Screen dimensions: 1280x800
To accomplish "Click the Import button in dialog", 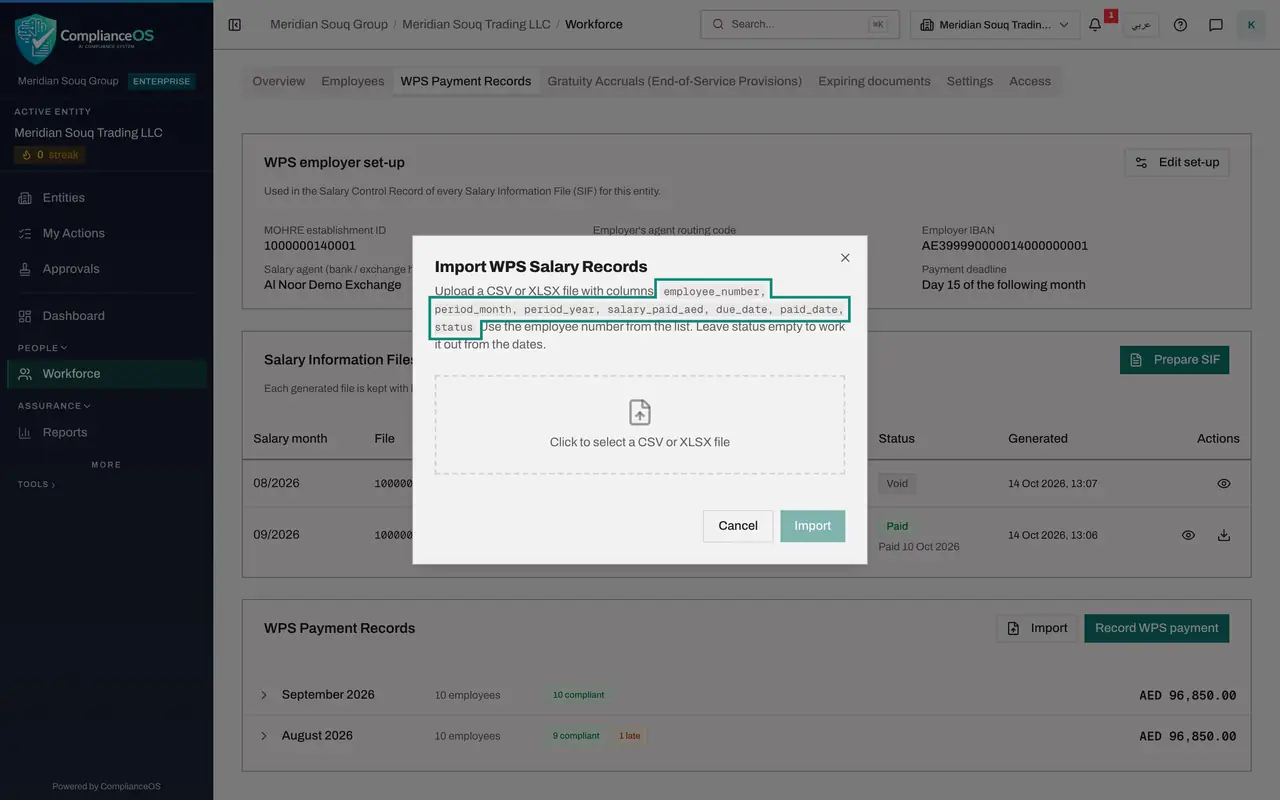I will (813, 526).
